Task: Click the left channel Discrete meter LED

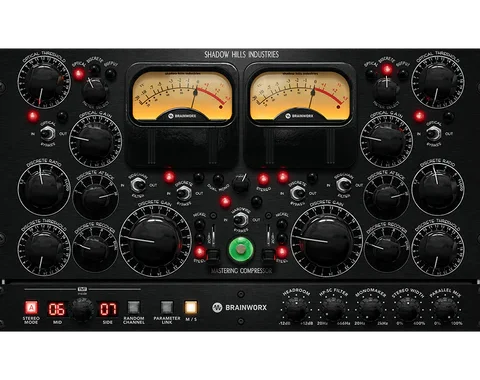Action: pos(95,70)
